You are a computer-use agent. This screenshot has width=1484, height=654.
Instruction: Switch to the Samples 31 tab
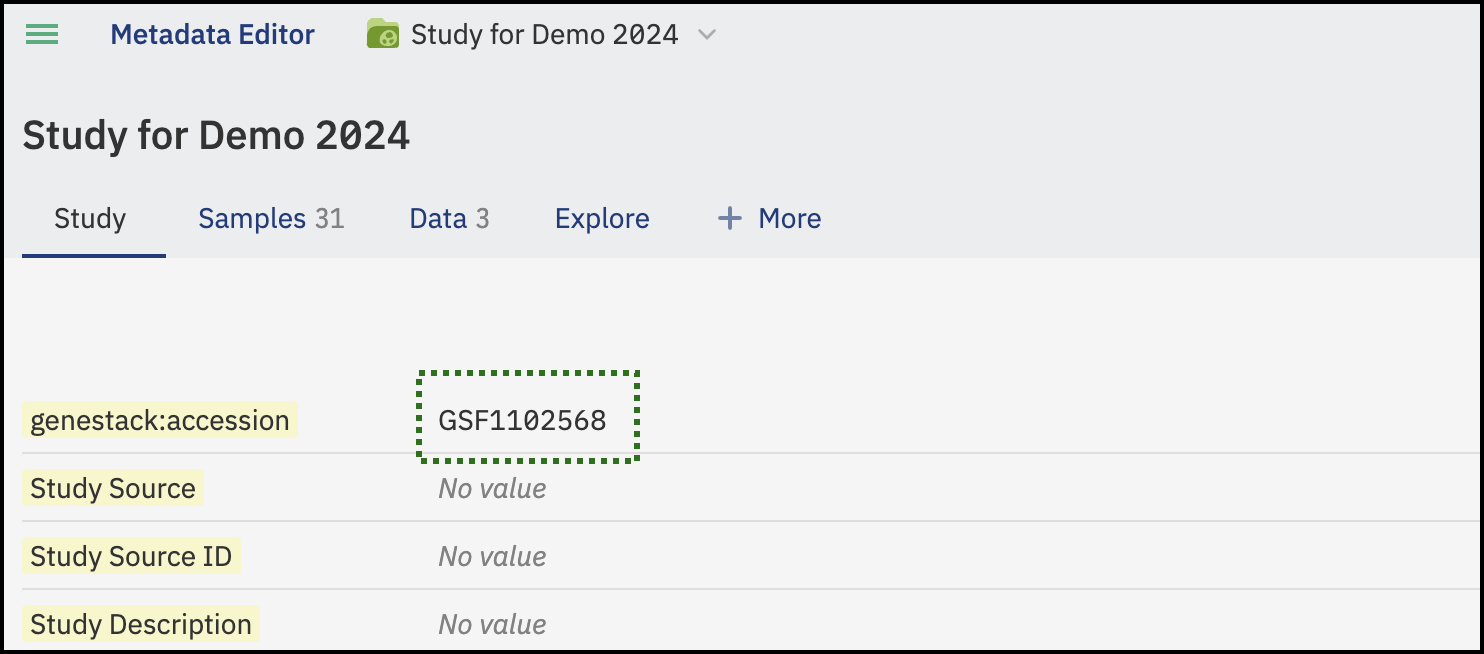pyautogui.click(x=271, y=219)
